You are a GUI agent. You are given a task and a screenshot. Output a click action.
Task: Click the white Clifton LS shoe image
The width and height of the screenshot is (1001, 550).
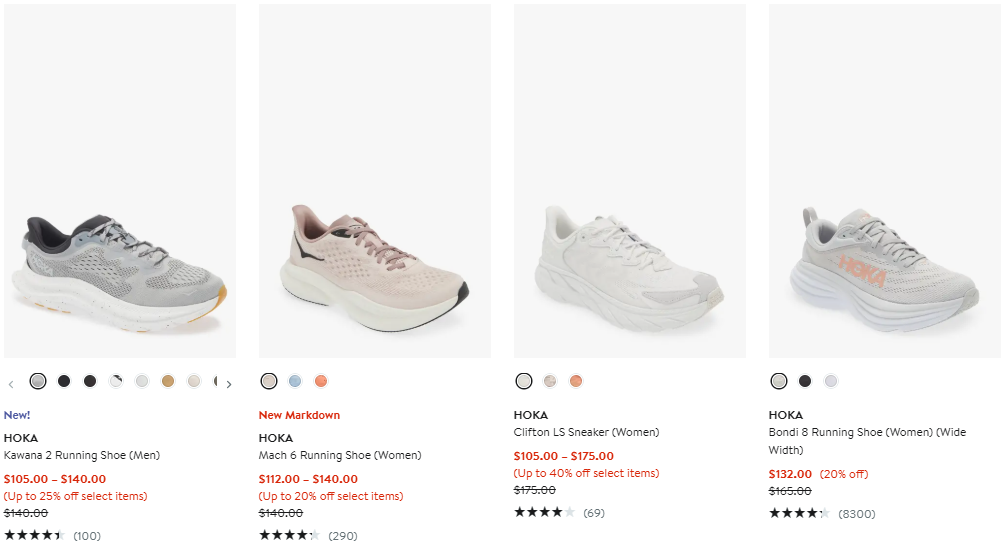pos(630,265)
